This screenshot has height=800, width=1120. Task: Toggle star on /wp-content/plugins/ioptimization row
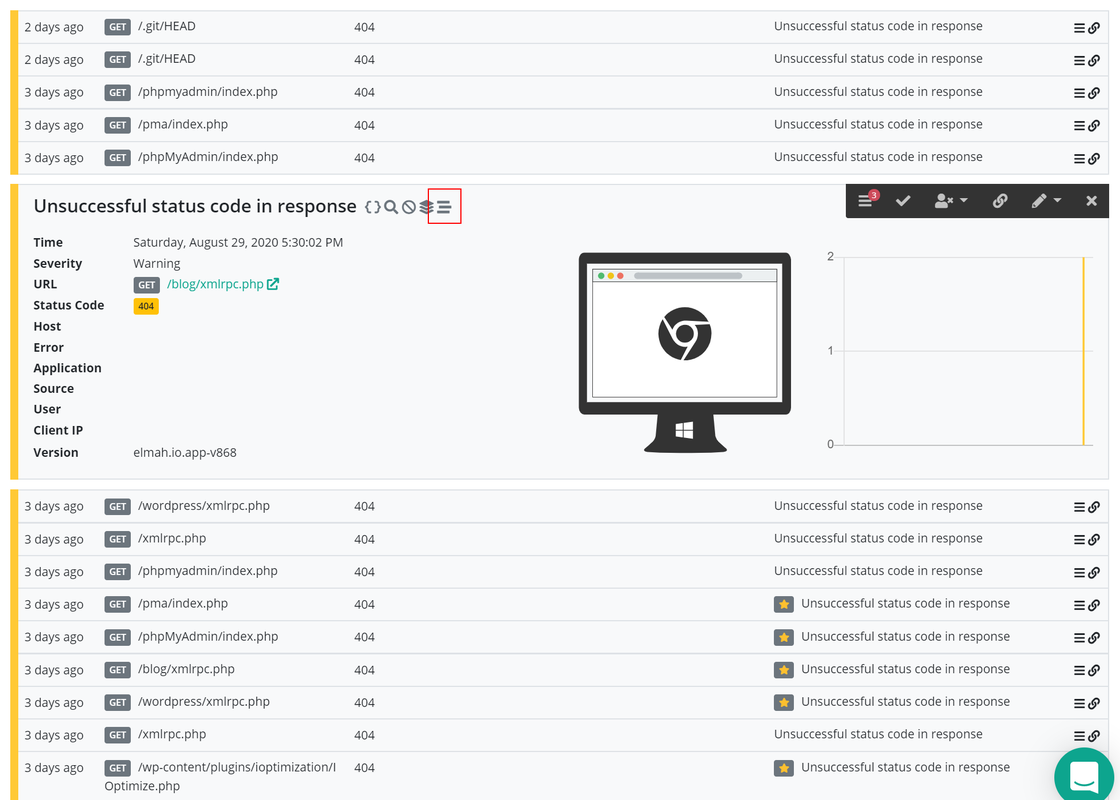pos(784,768)
